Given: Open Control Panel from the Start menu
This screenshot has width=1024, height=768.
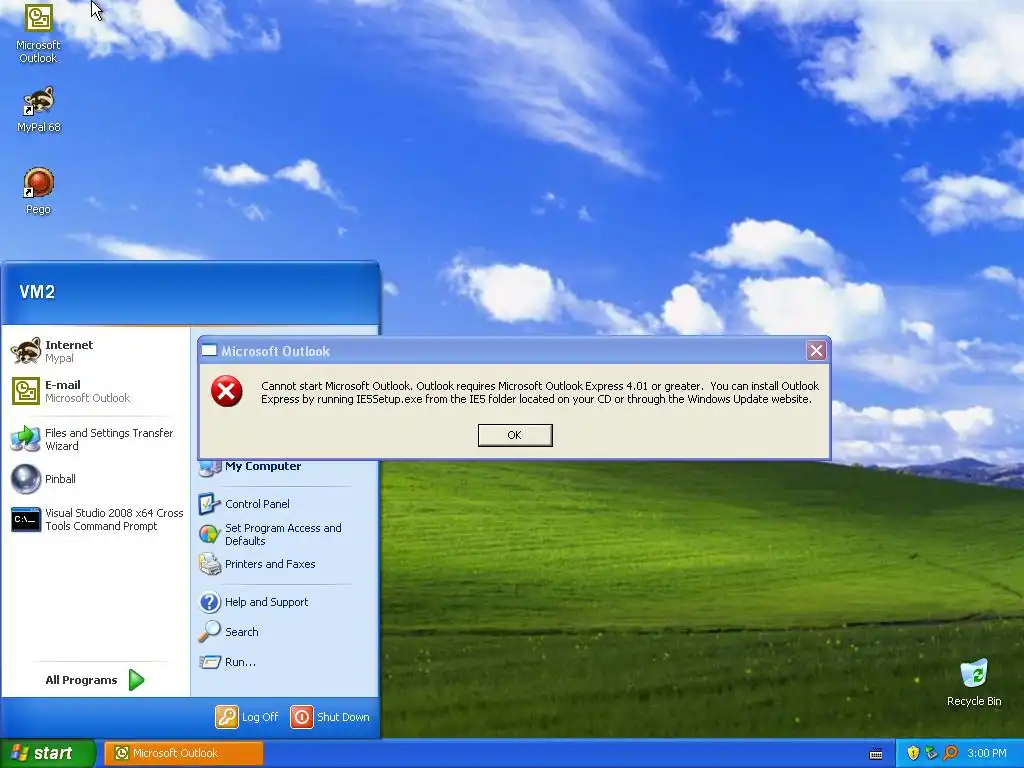Looking at the screenshot, I should click(257, 504).
